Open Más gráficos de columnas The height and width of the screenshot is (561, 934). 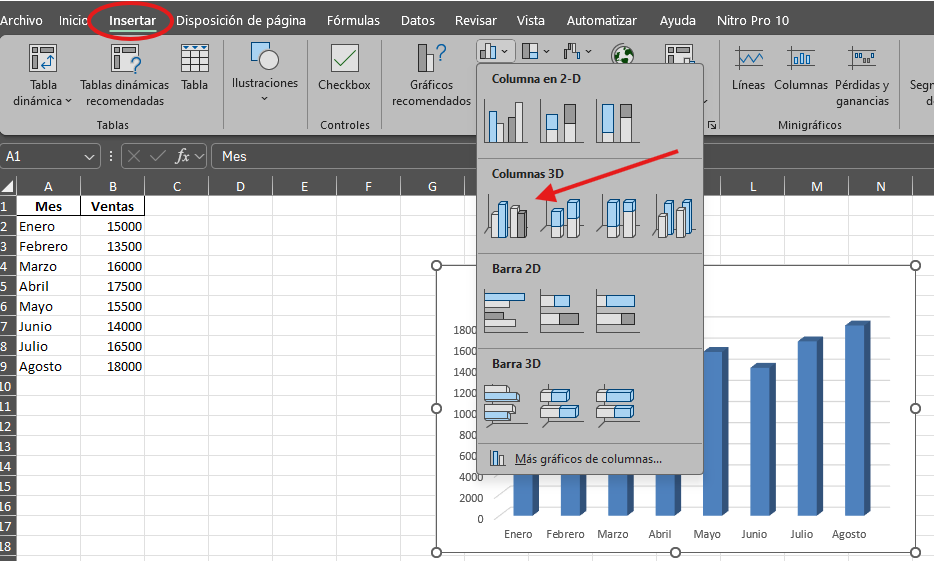[588, 459]
